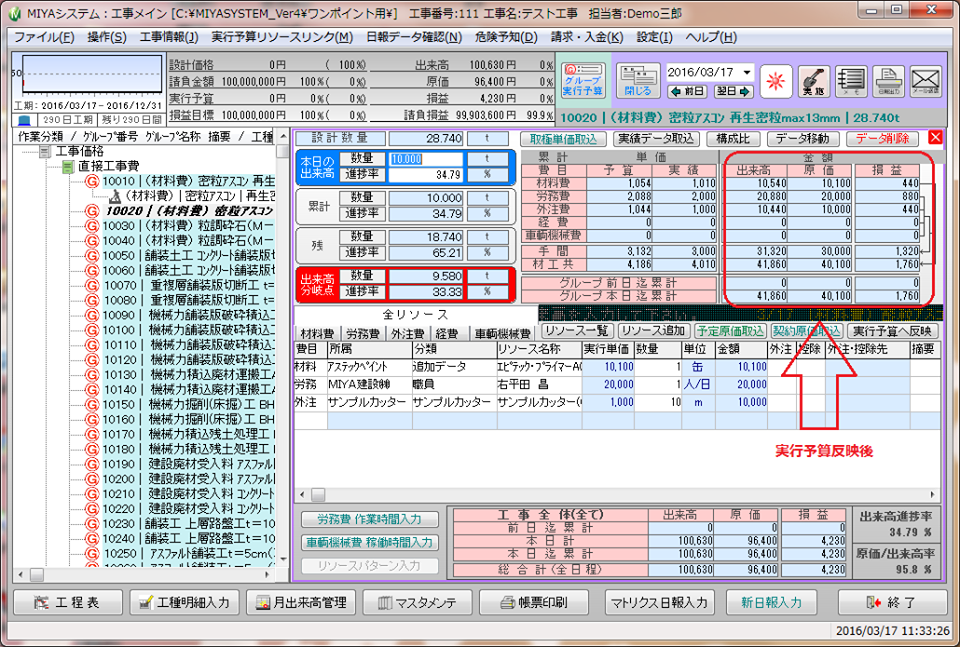Click the 終了 exit button

891,603
